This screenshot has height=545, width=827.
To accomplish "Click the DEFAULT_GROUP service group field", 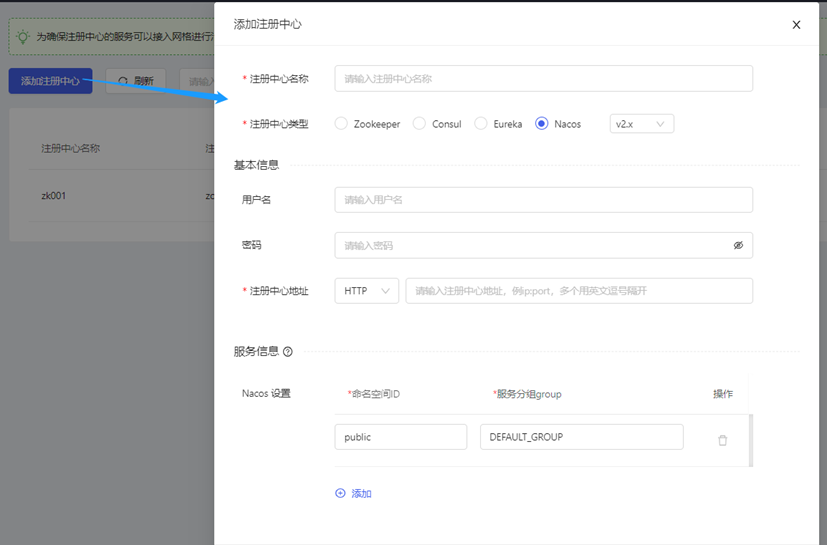I will 581,437.
